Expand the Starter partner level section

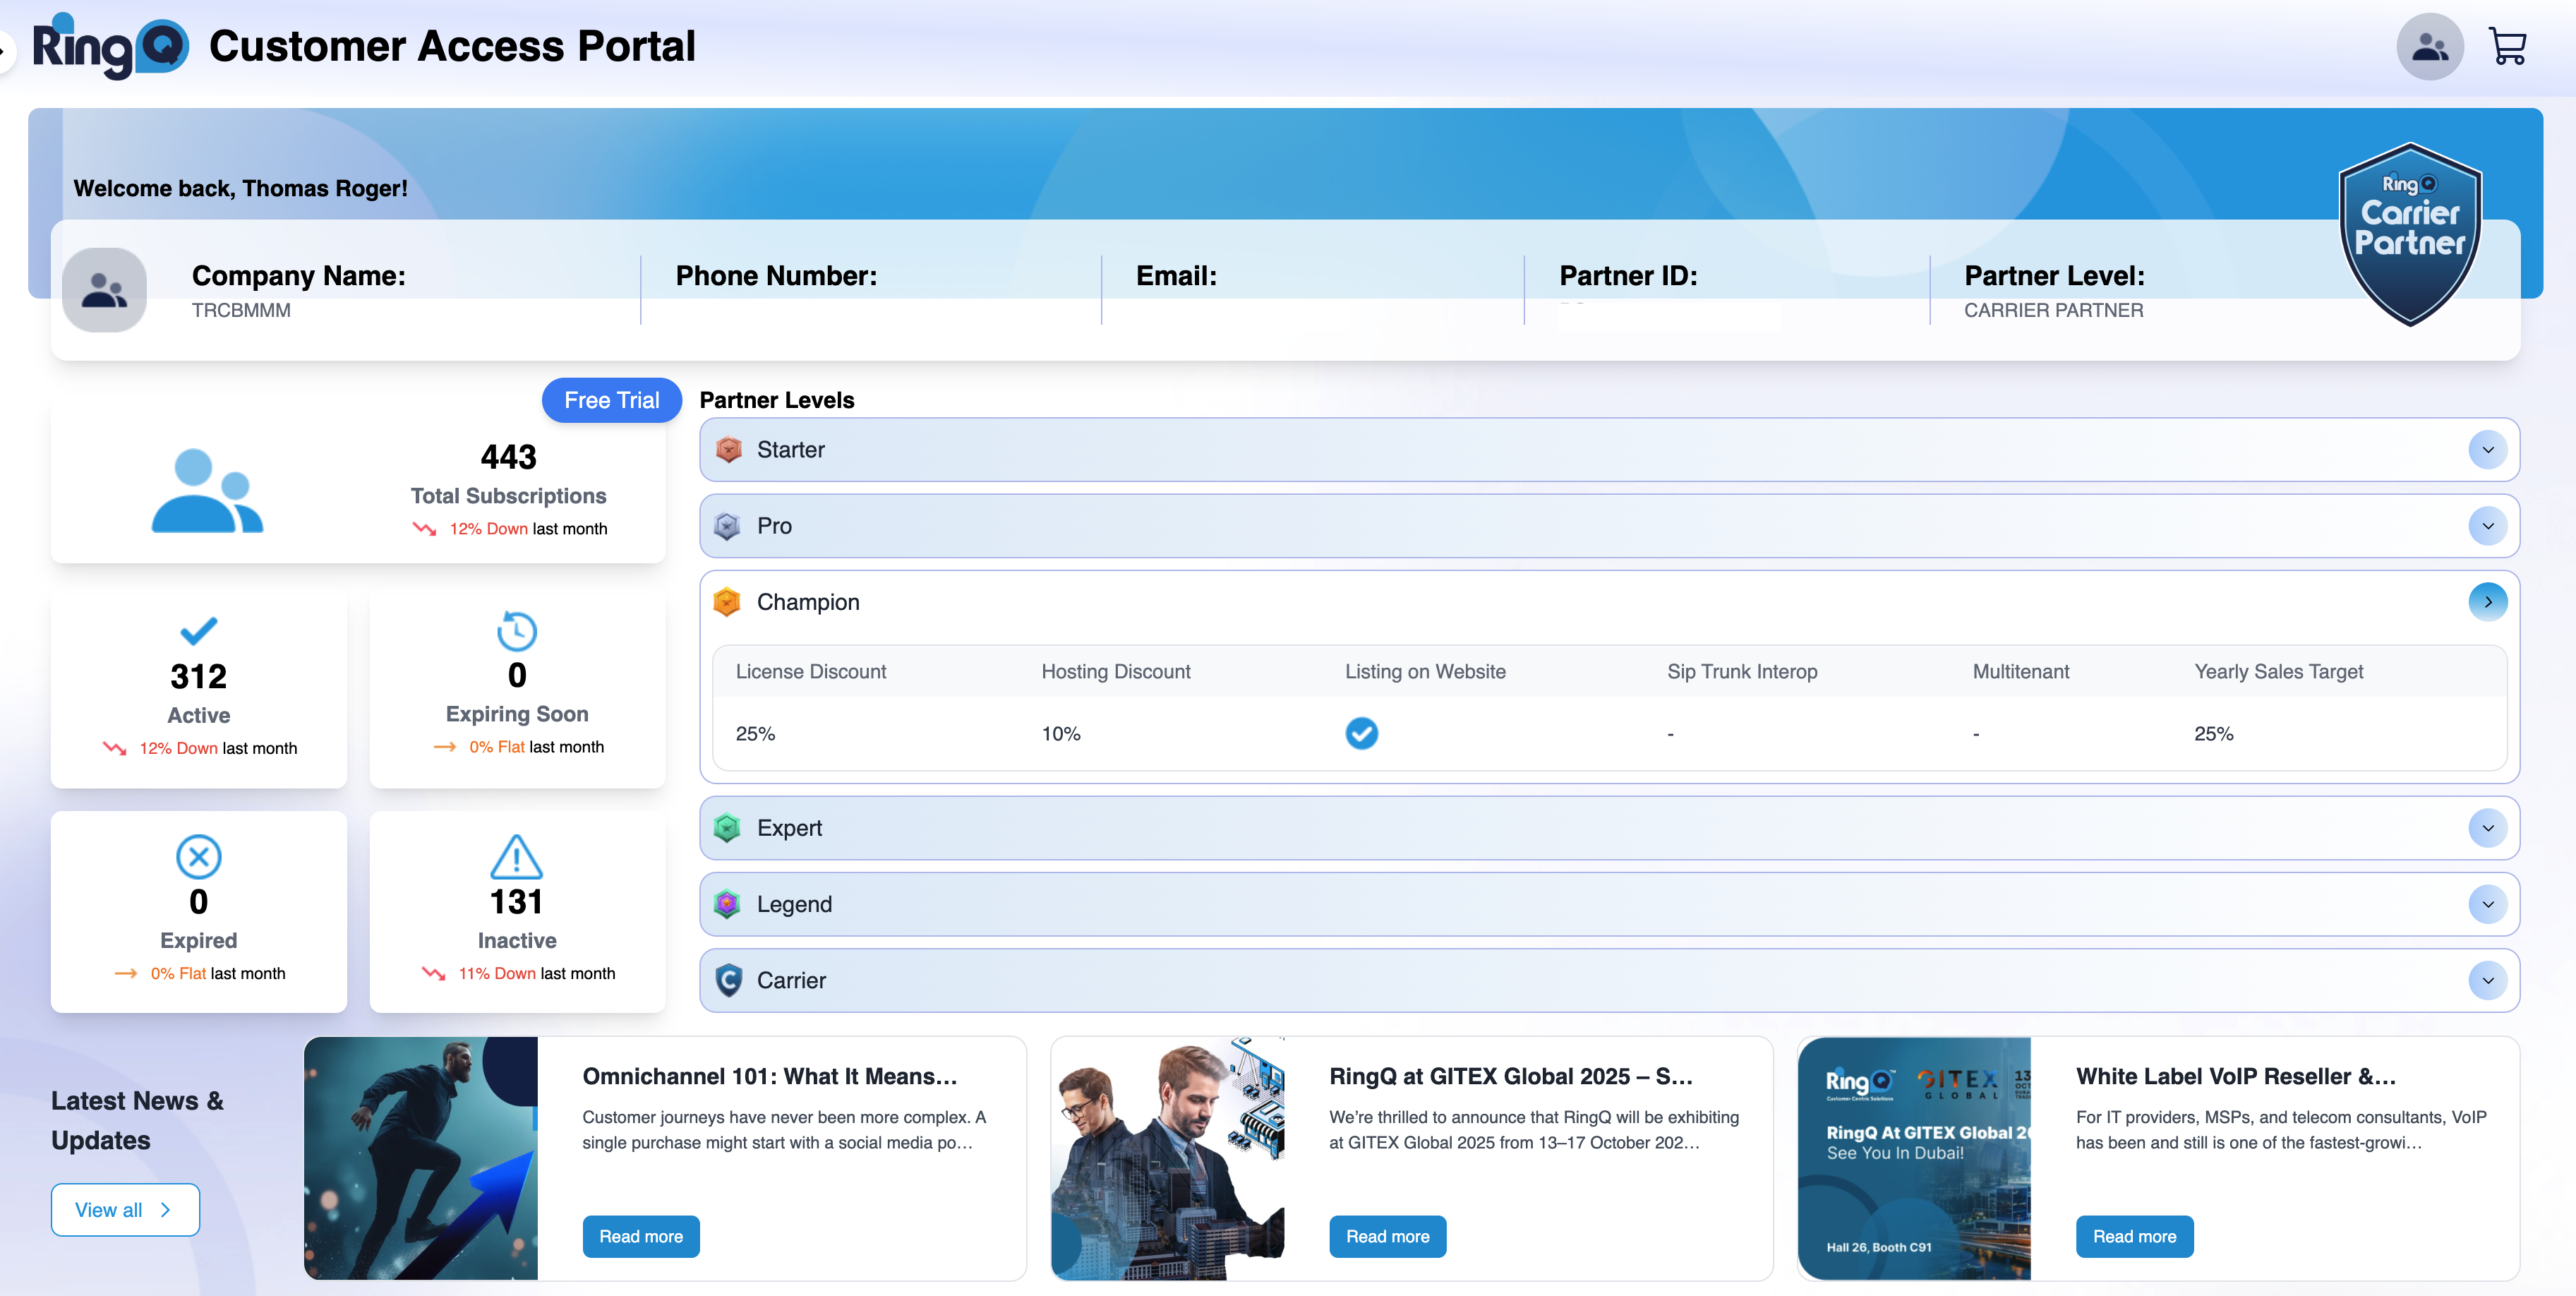[x=2488, y=450]
